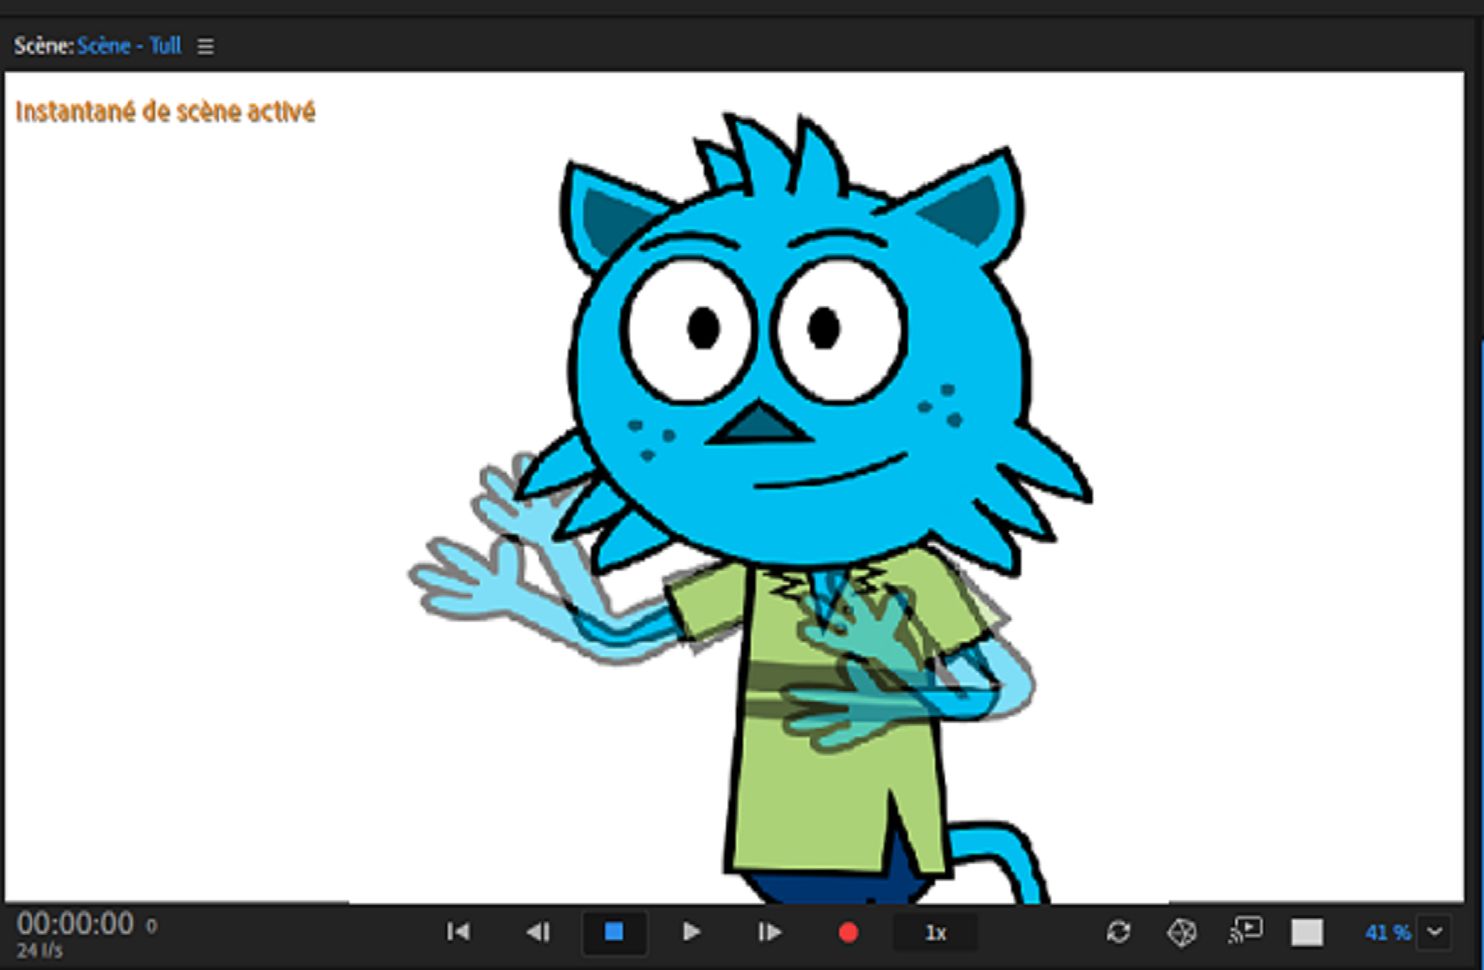Expand the zoom level dropdown arrow
The width and height of the screenshot is (1484, 970).
coord(1435,932)
